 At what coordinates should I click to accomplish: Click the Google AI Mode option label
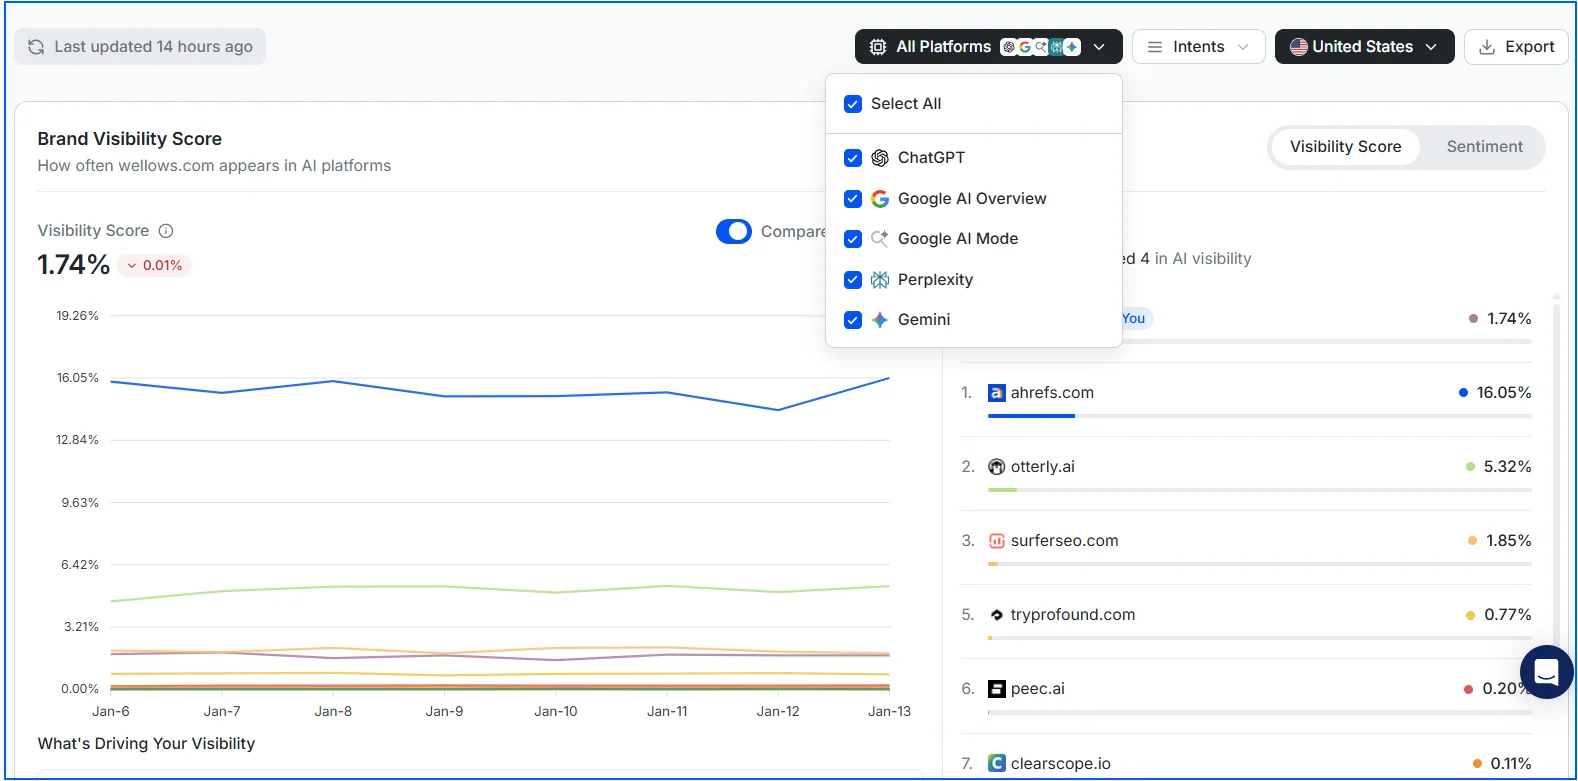pos(958,239)
